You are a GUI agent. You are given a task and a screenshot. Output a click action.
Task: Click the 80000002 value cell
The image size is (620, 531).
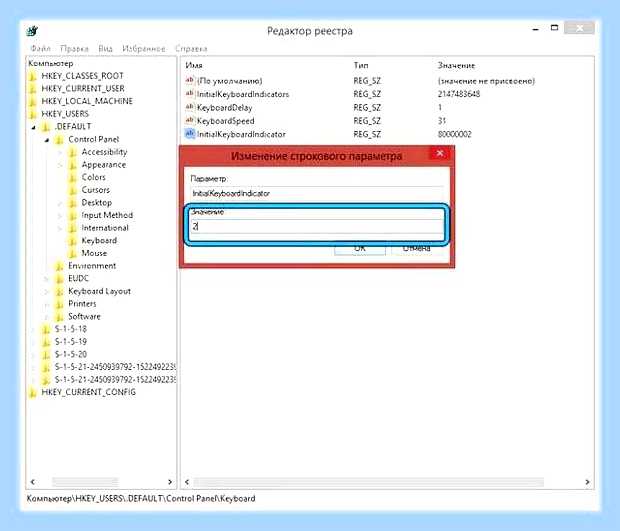pos(455,134)
